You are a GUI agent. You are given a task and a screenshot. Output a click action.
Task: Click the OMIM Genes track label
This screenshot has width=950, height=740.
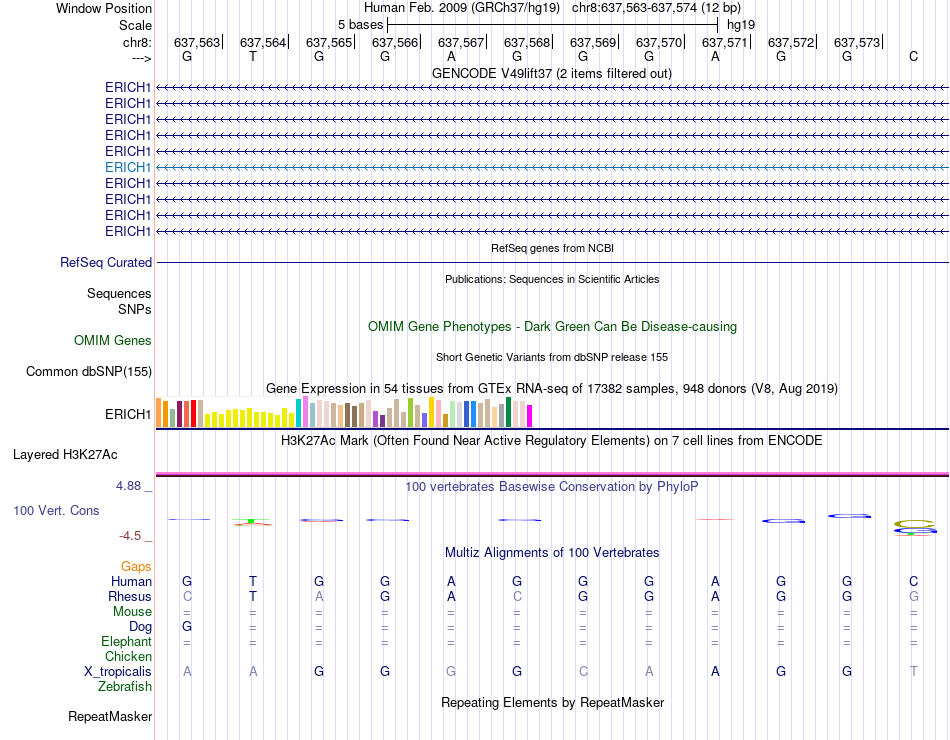[x=112, y=341]
